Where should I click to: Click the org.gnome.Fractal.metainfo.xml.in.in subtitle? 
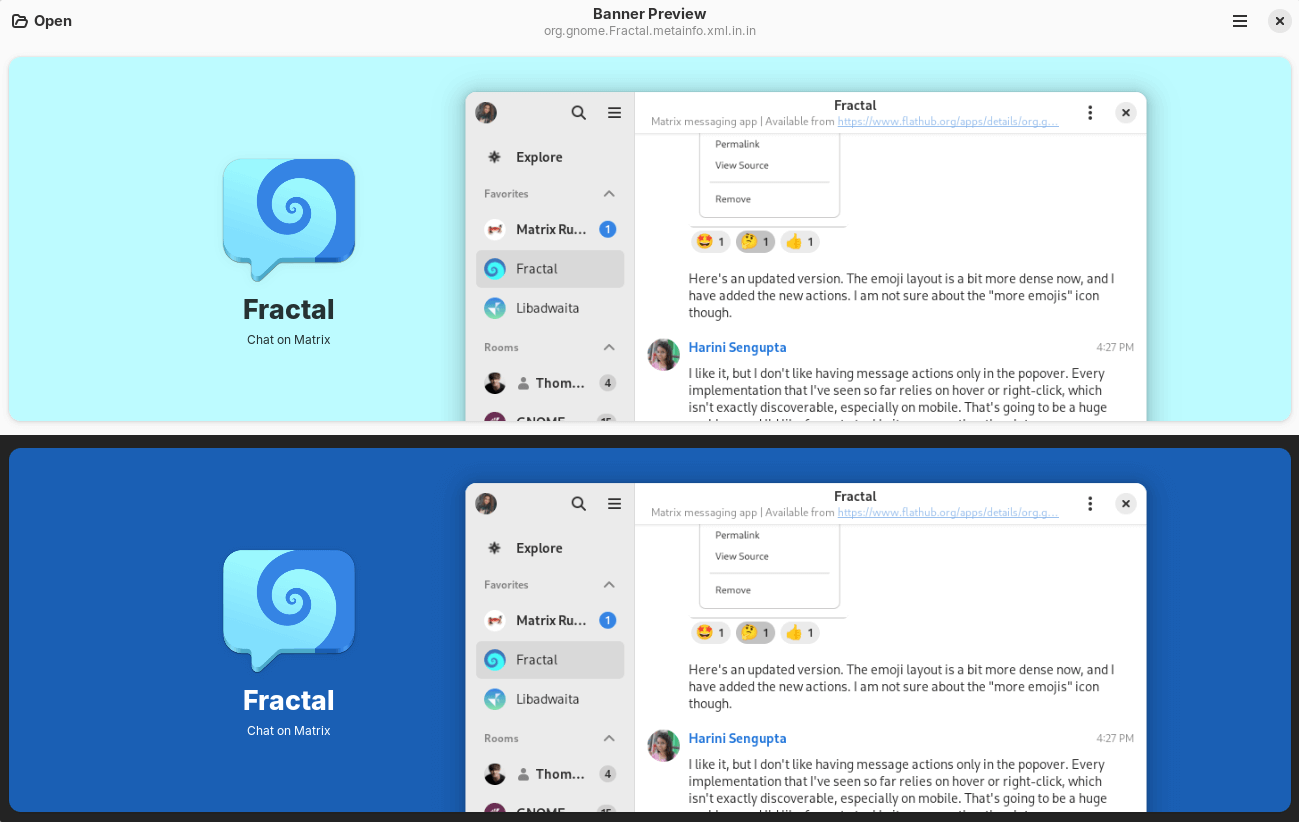click(650, 31)
